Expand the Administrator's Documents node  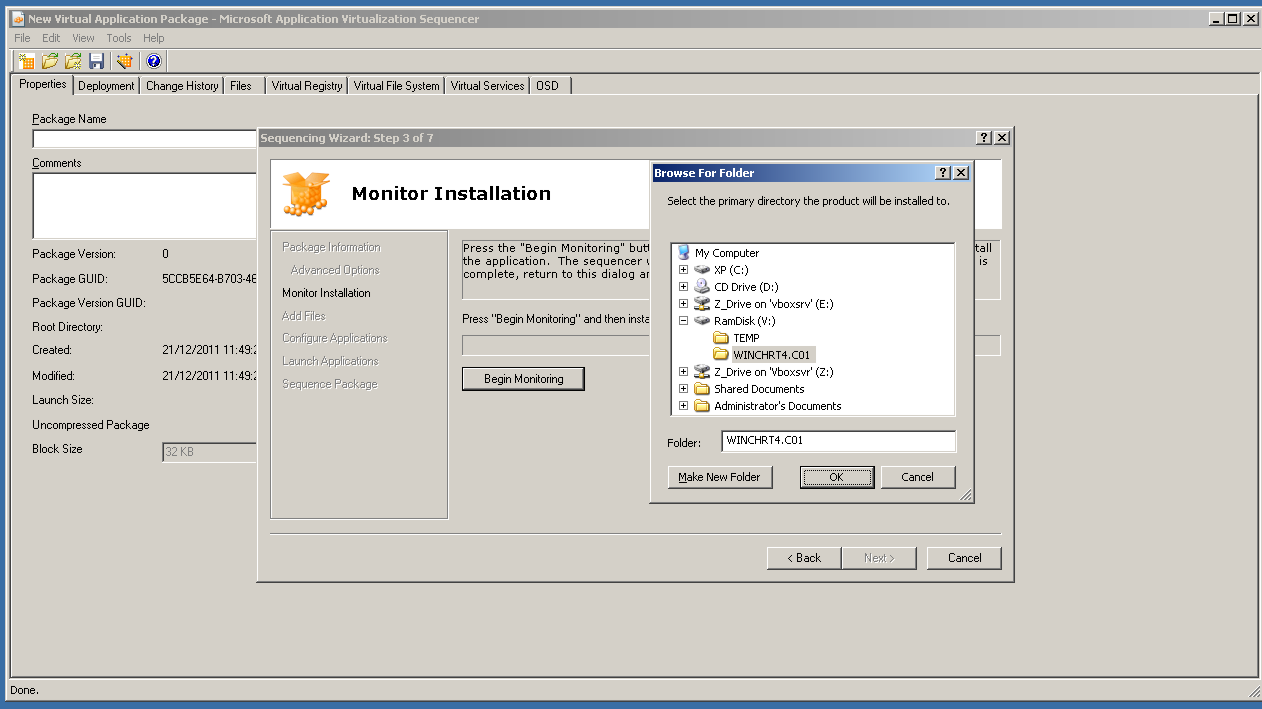pos(684,406)
